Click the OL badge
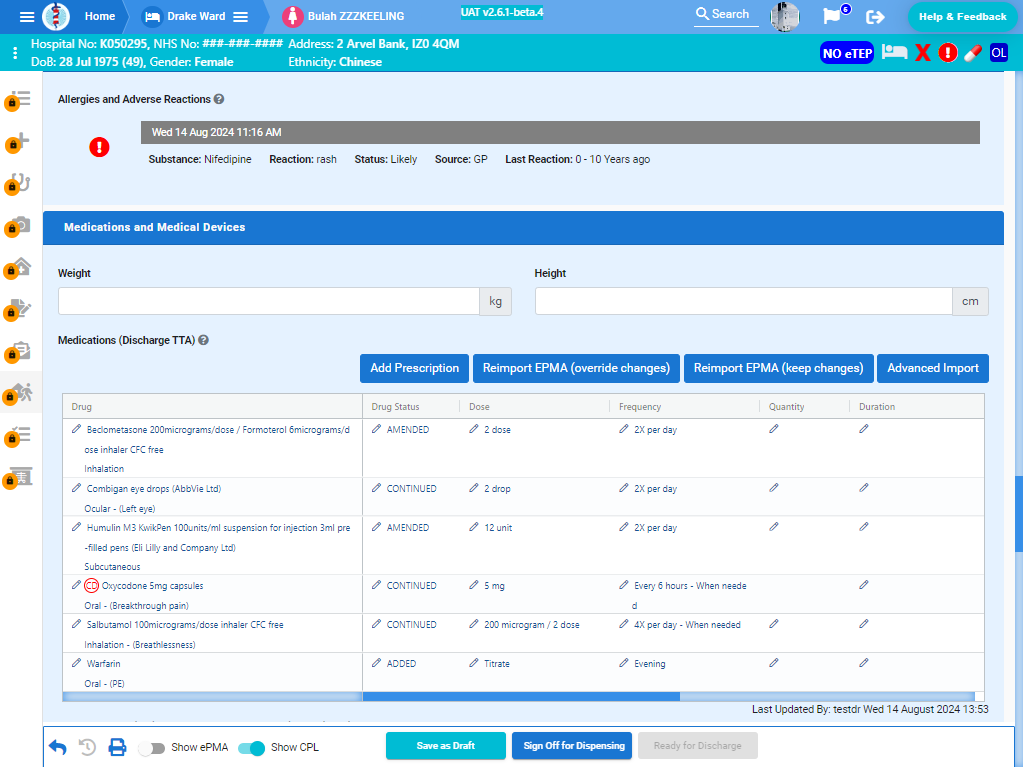Viewport: 1023px width, 767px height. coord(999,53)
